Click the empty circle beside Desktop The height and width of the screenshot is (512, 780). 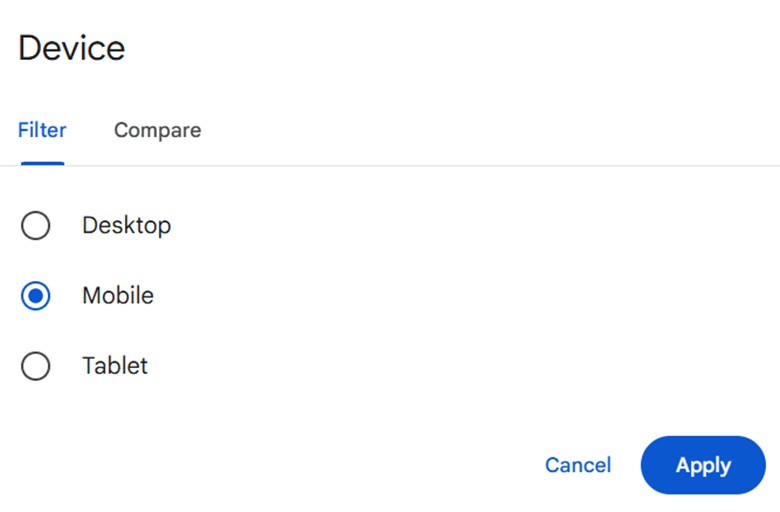[x=35, y=226]
